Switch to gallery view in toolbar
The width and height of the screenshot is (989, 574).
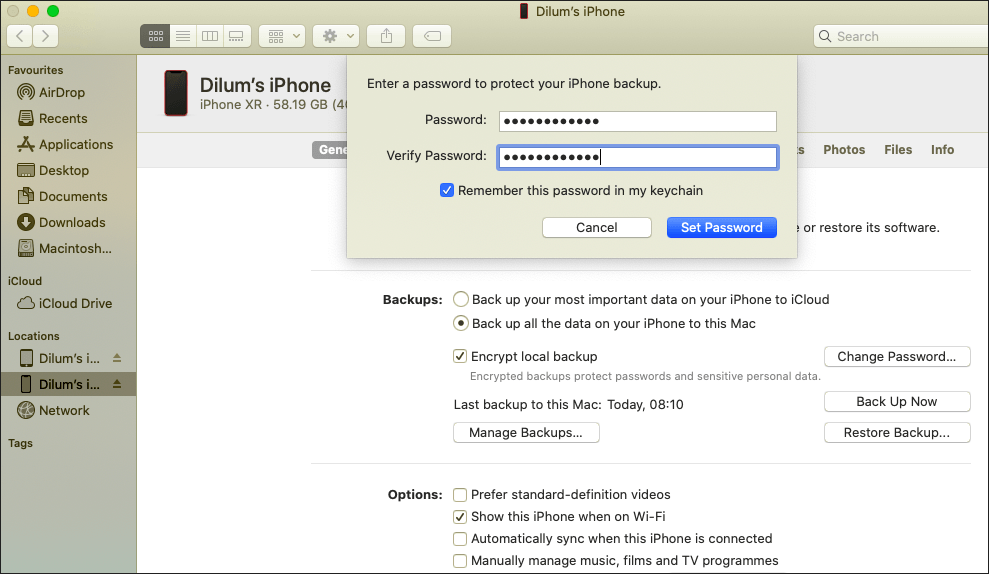click(x=237, y=36)
